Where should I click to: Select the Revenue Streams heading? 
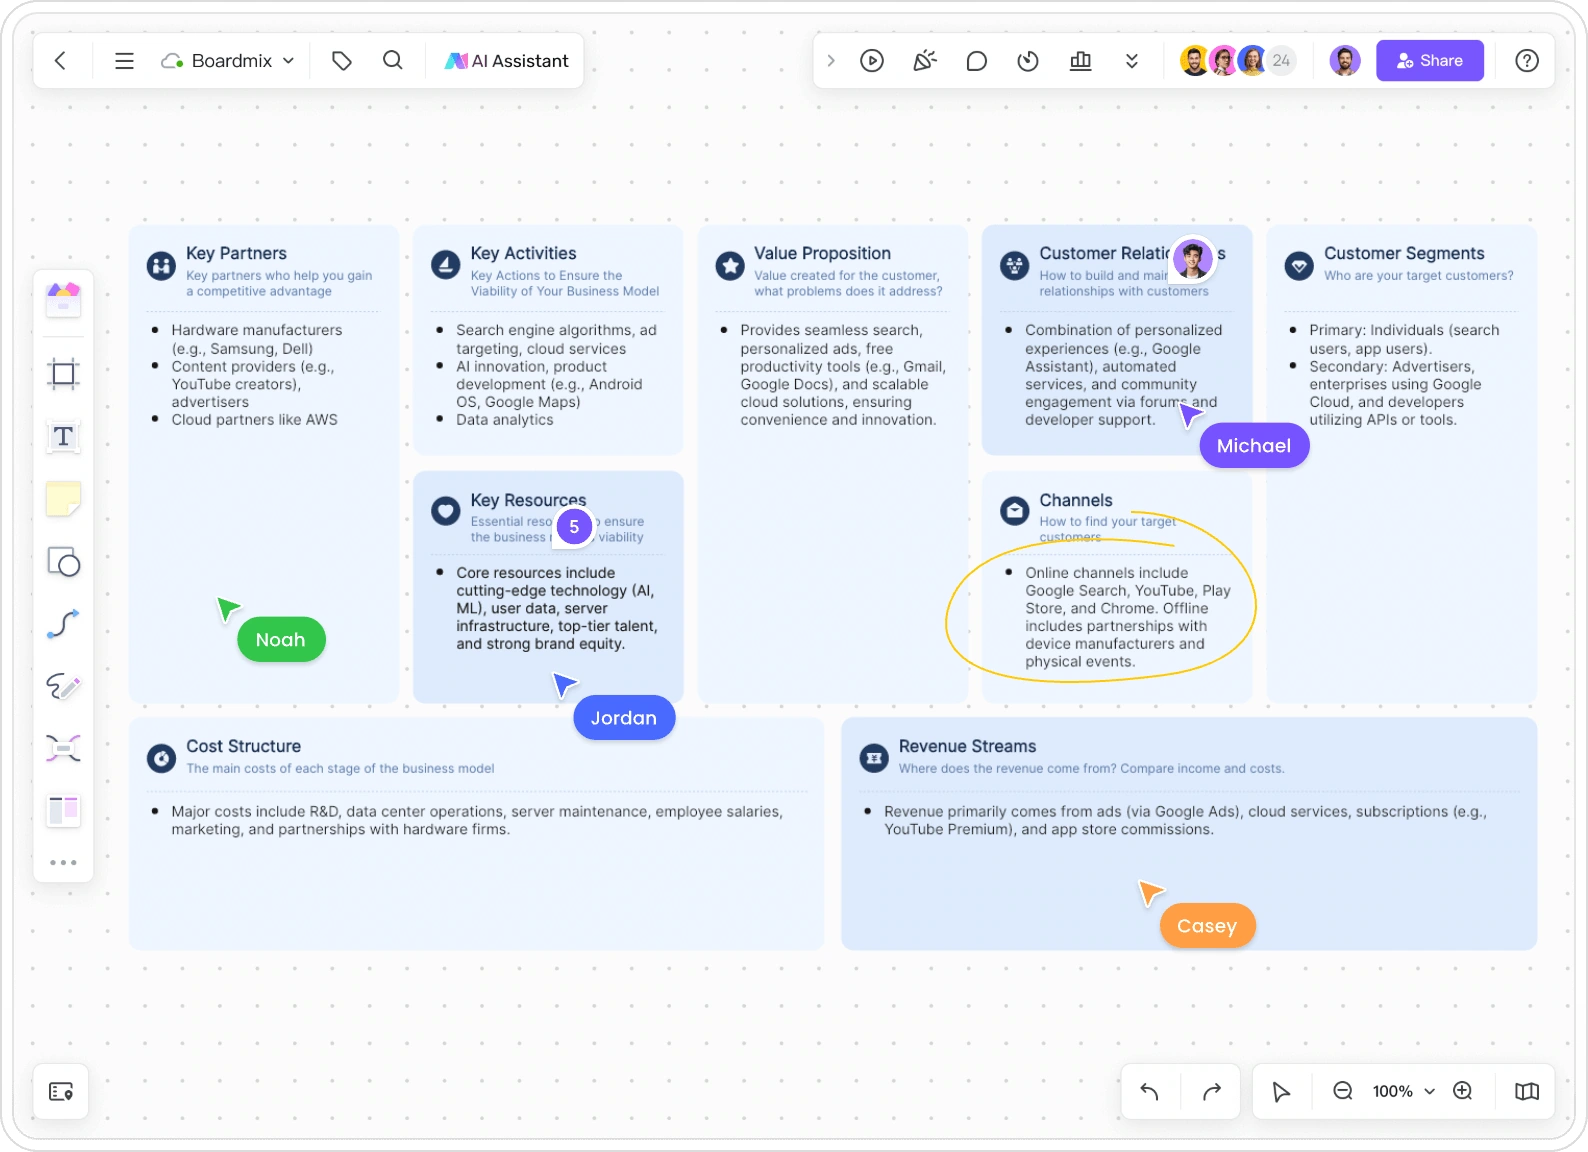[967, 746]
